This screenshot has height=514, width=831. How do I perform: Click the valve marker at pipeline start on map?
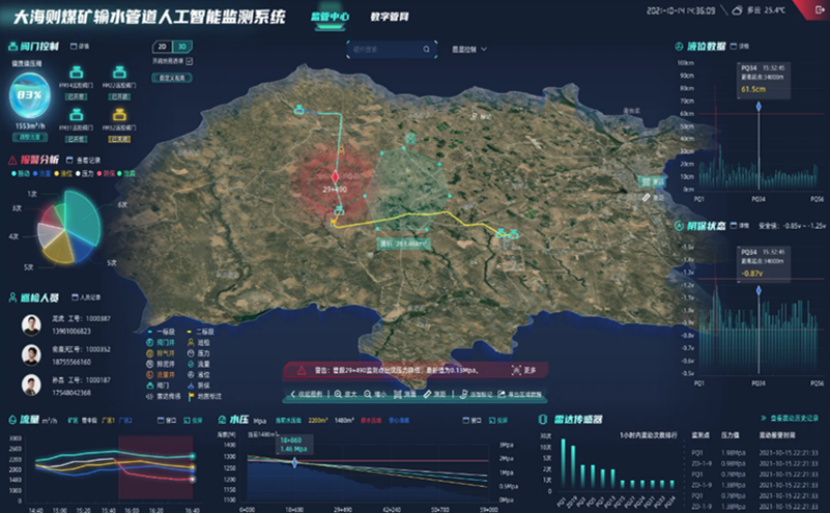(x=299, y=110)
